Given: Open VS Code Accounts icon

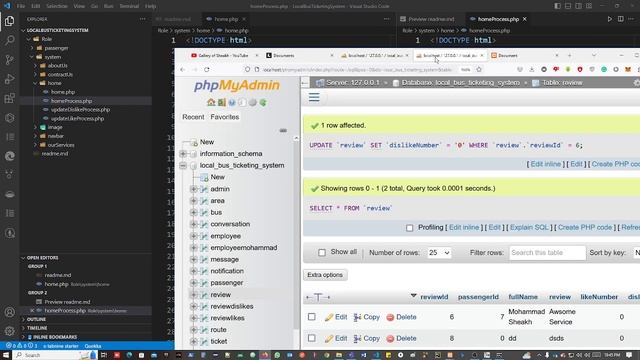Looking at the screenshot, I should coord(9,312).
